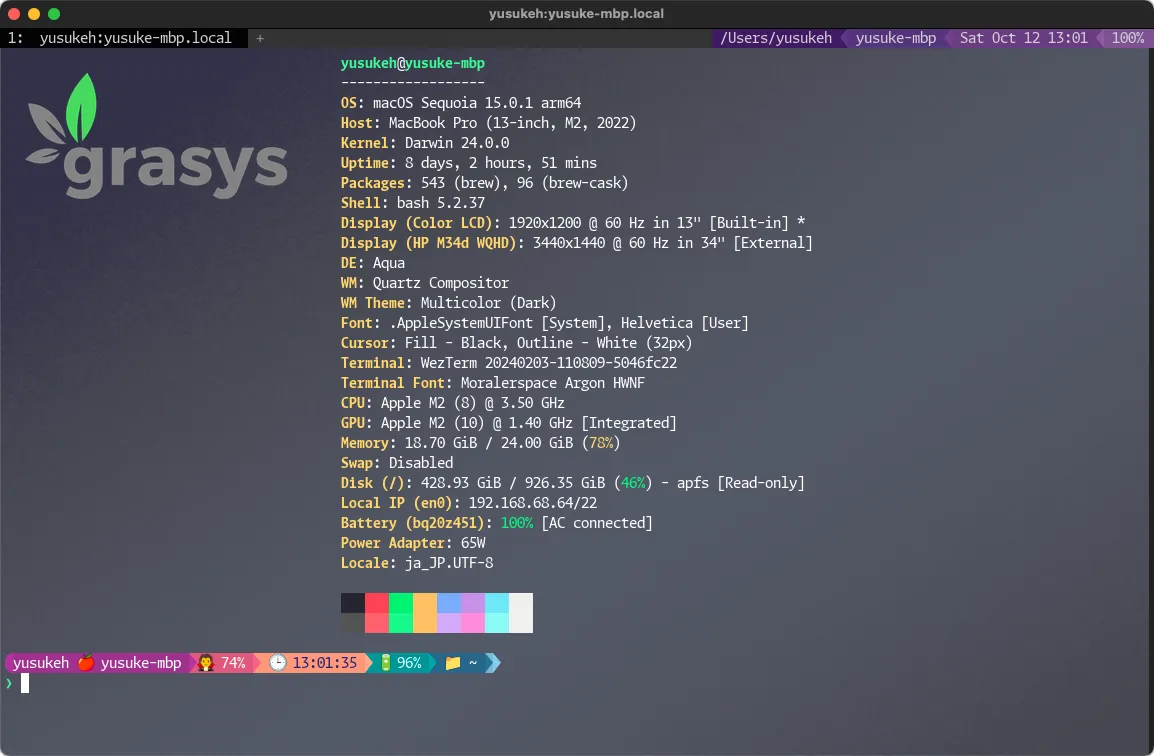Select the Memory: 18.70 GiB line
Viewport: 1154px width, 756px height.
tap(480, 442)
